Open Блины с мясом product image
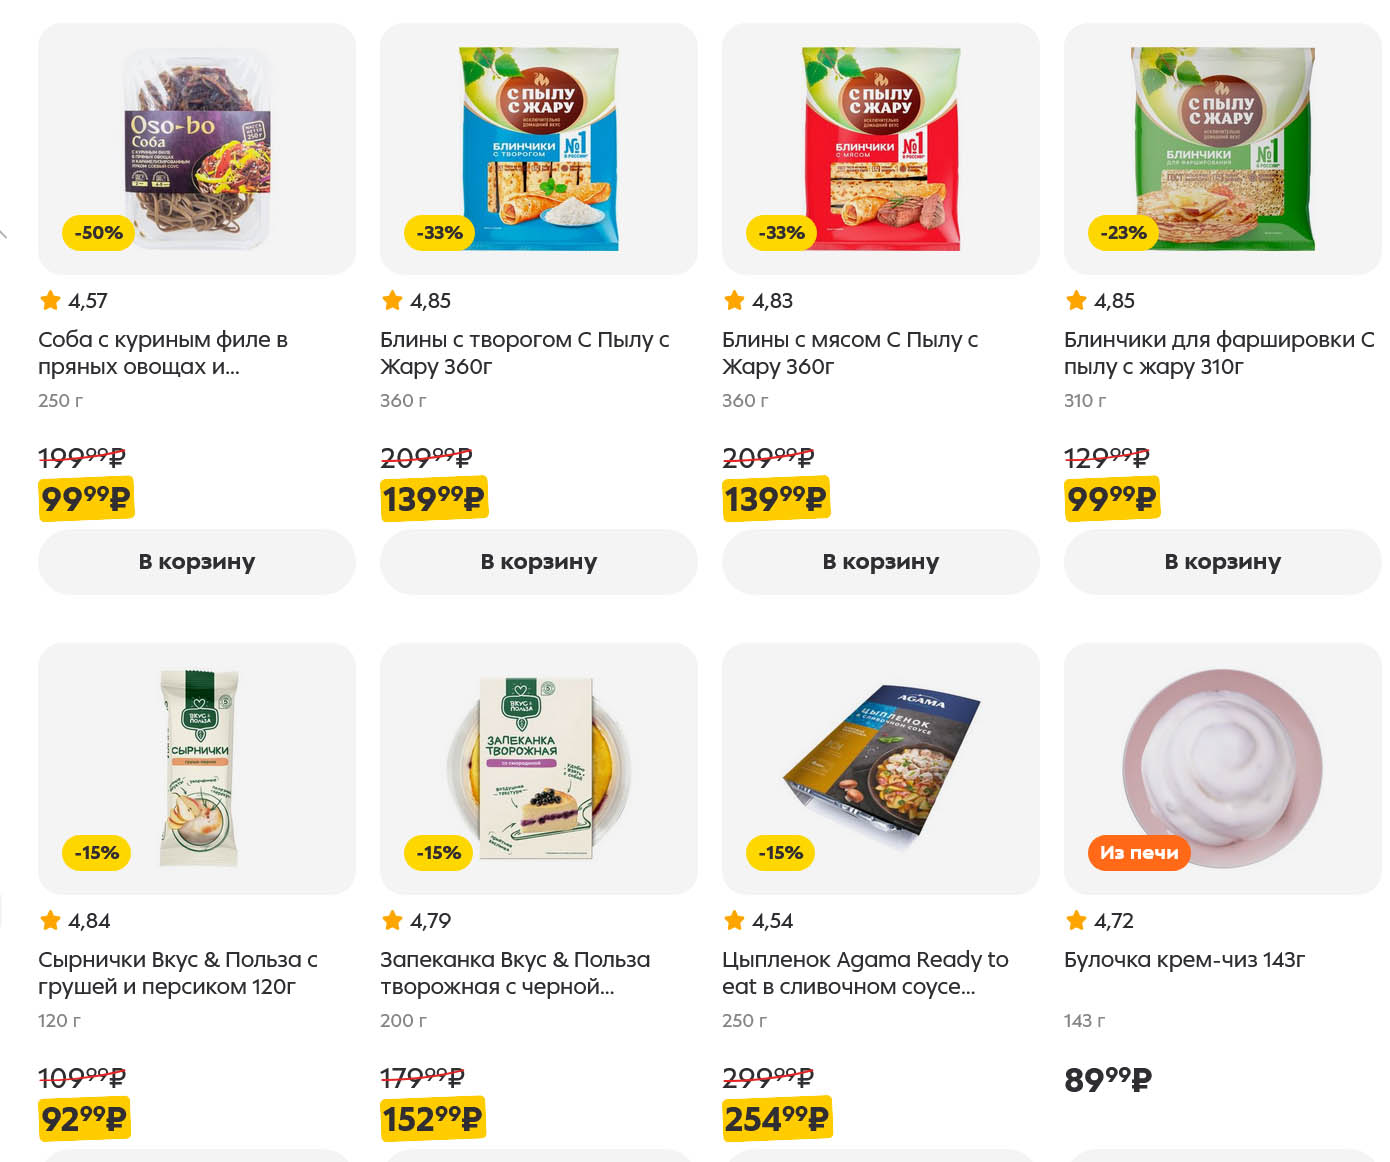This screenshot has height=1162, width=1390. (x=881, y=148)
